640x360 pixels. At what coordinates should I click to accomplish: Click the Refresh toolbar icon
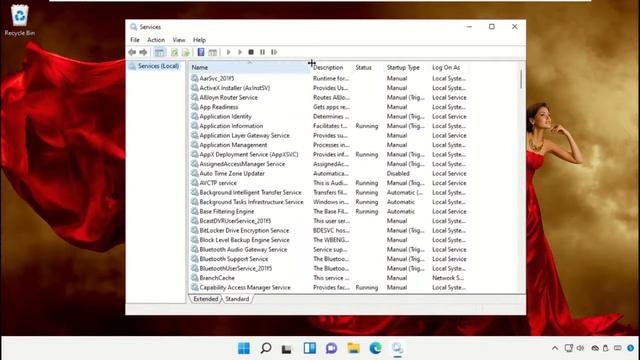[174, 52]
